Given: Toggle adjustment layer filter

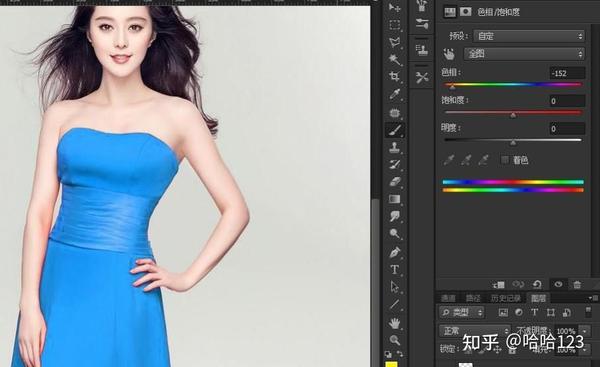Looking at the screenshot, I should coord(519,313).
